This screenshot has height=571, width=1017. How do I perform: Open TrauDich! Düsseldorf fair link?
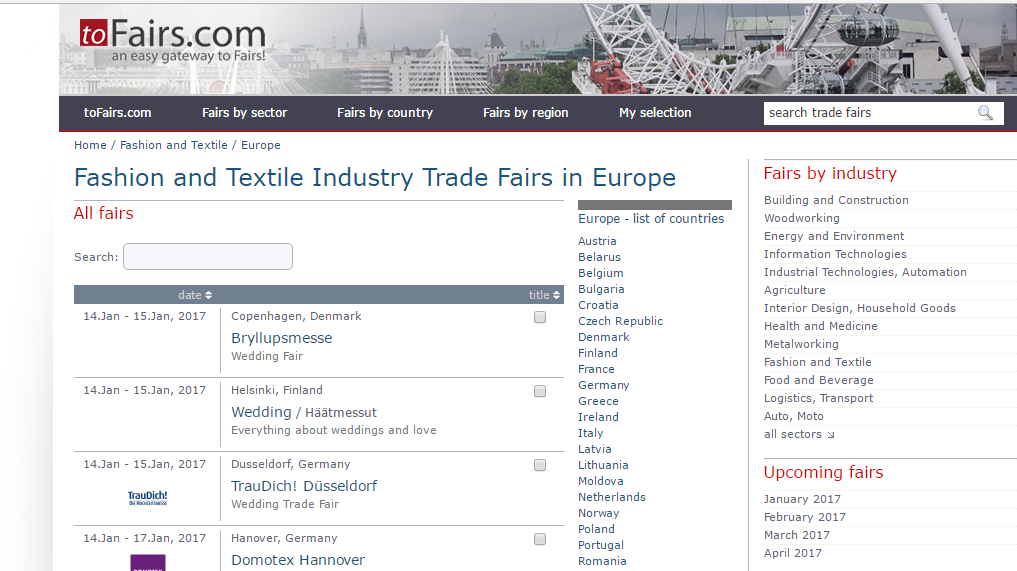coord(304,486)
